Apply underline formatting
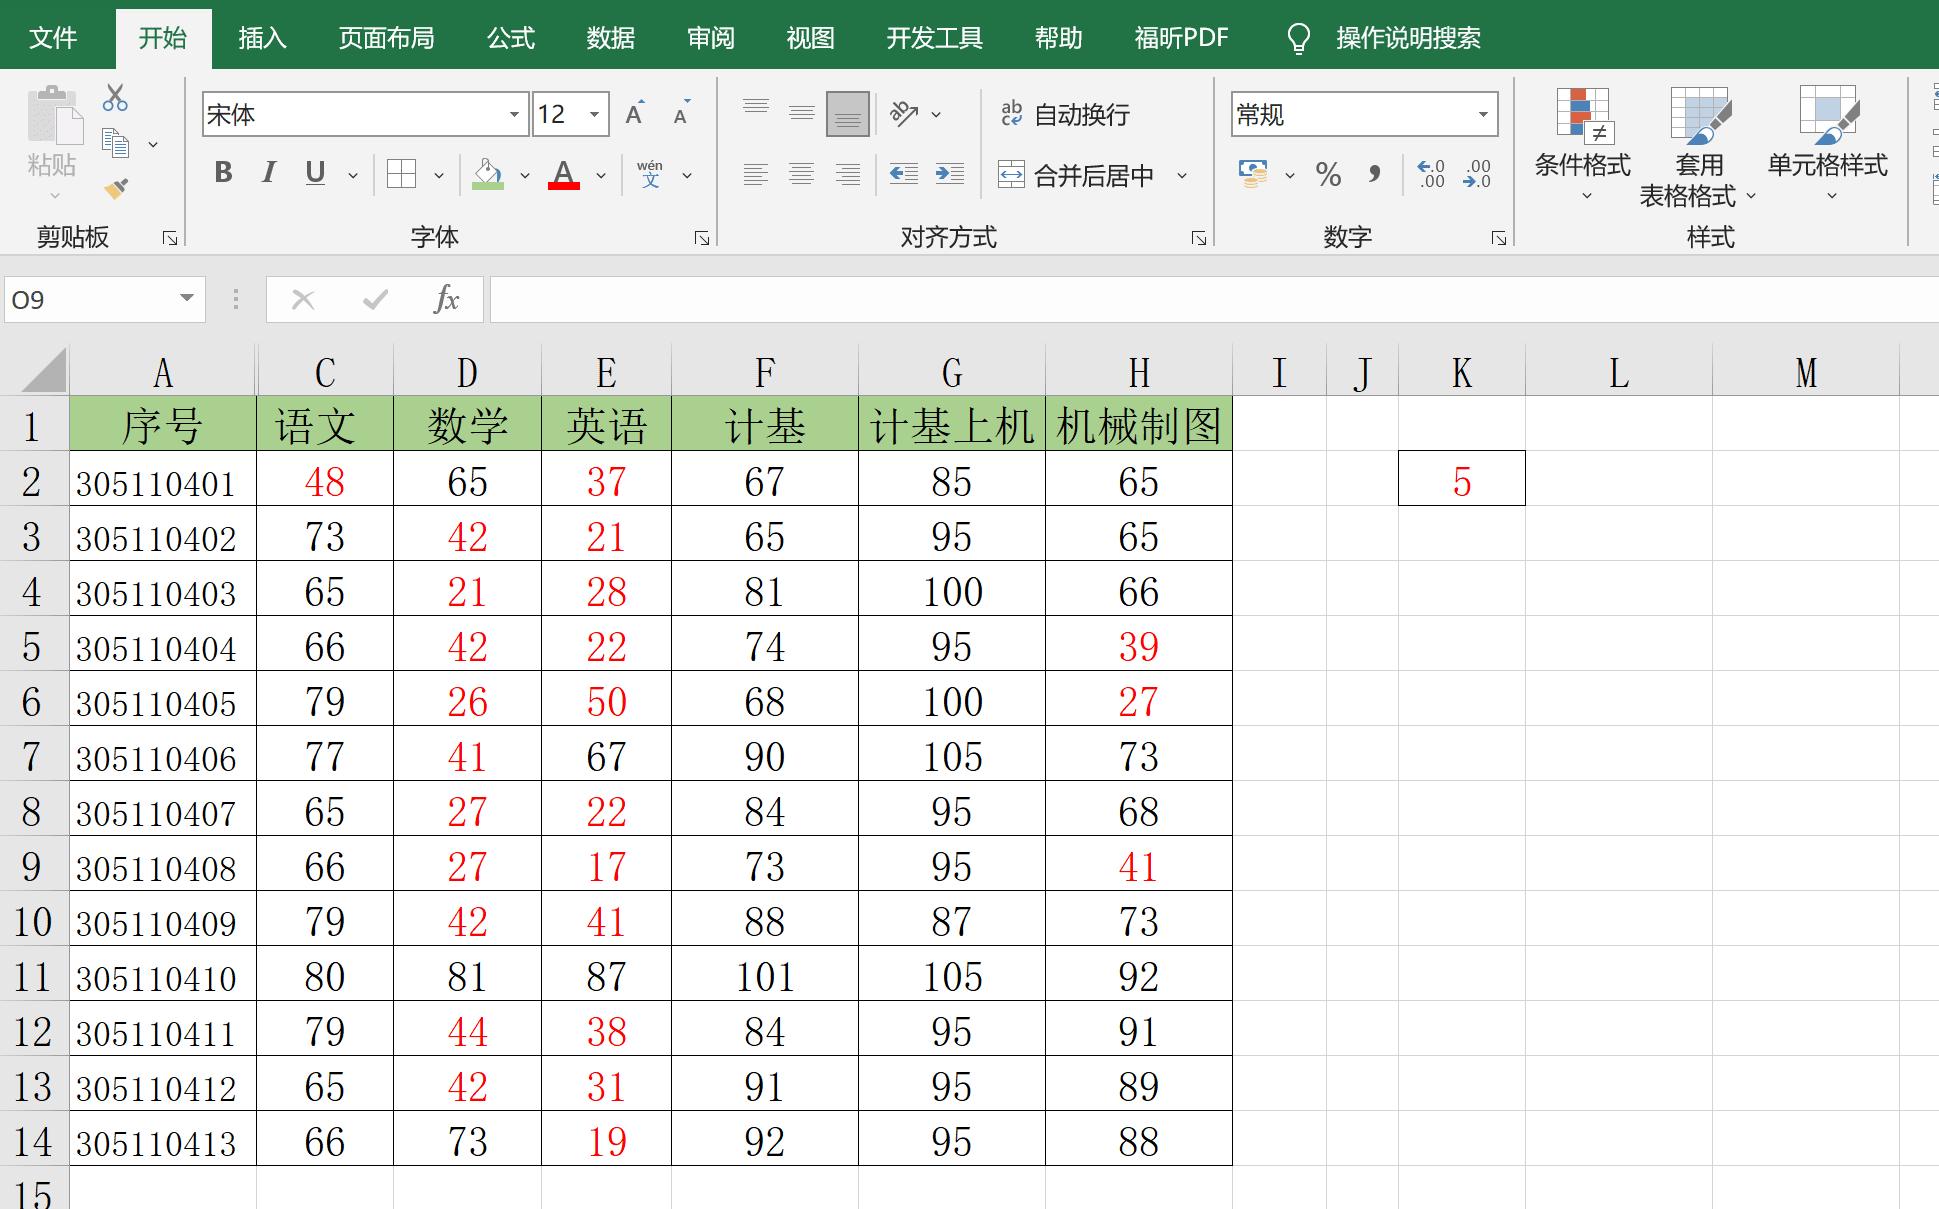The image size is (1939, 1209). coord(313,173)
